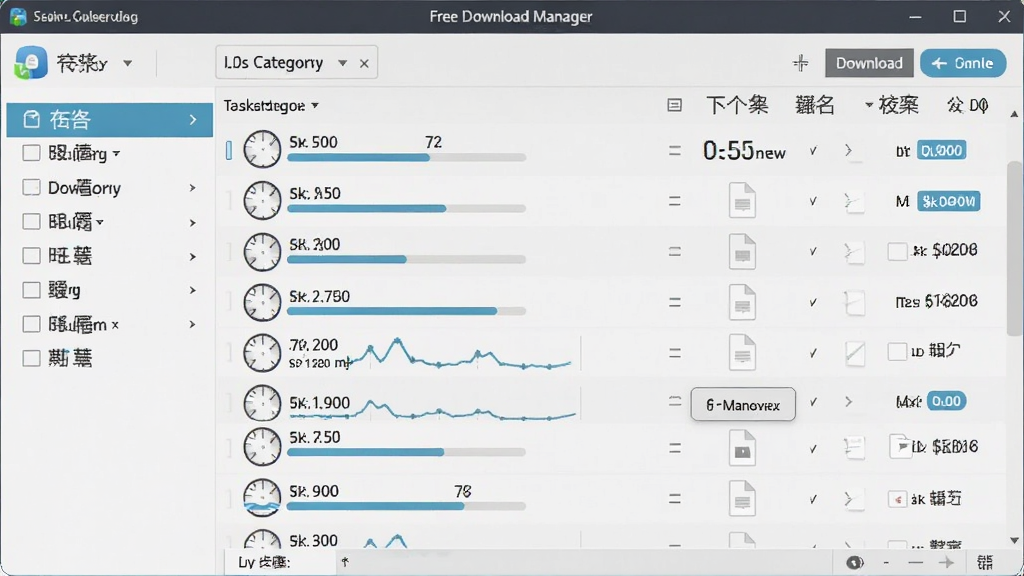Clear the I.Ds Category filter with the X
Viewport: 1024px width, 576px height.
pos(364,63)
